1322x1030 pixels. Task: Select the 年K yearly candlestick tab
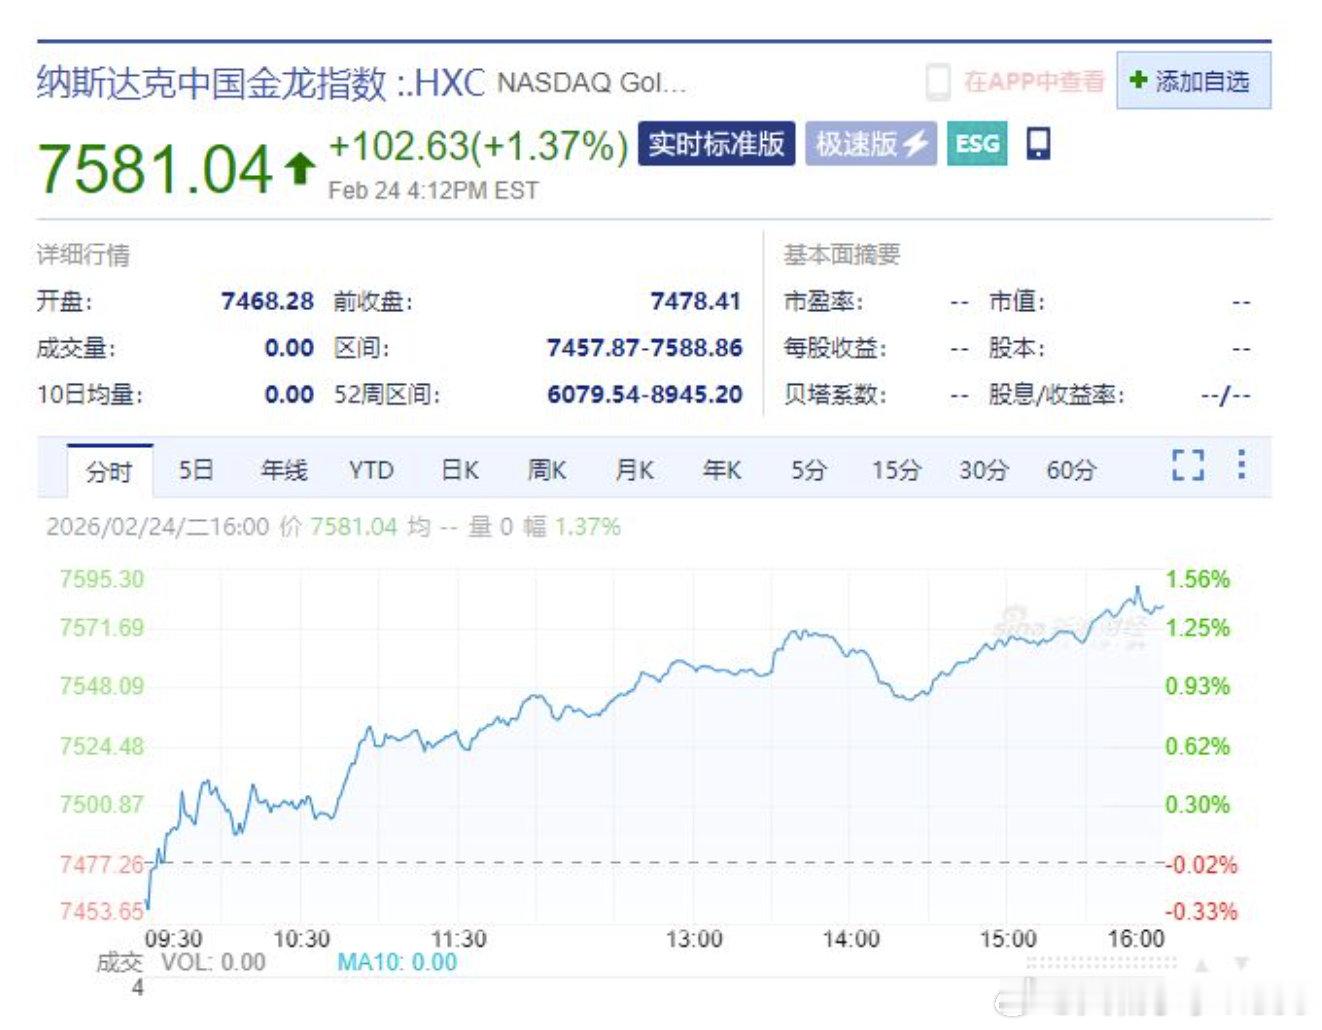click(x=722, y=470)
